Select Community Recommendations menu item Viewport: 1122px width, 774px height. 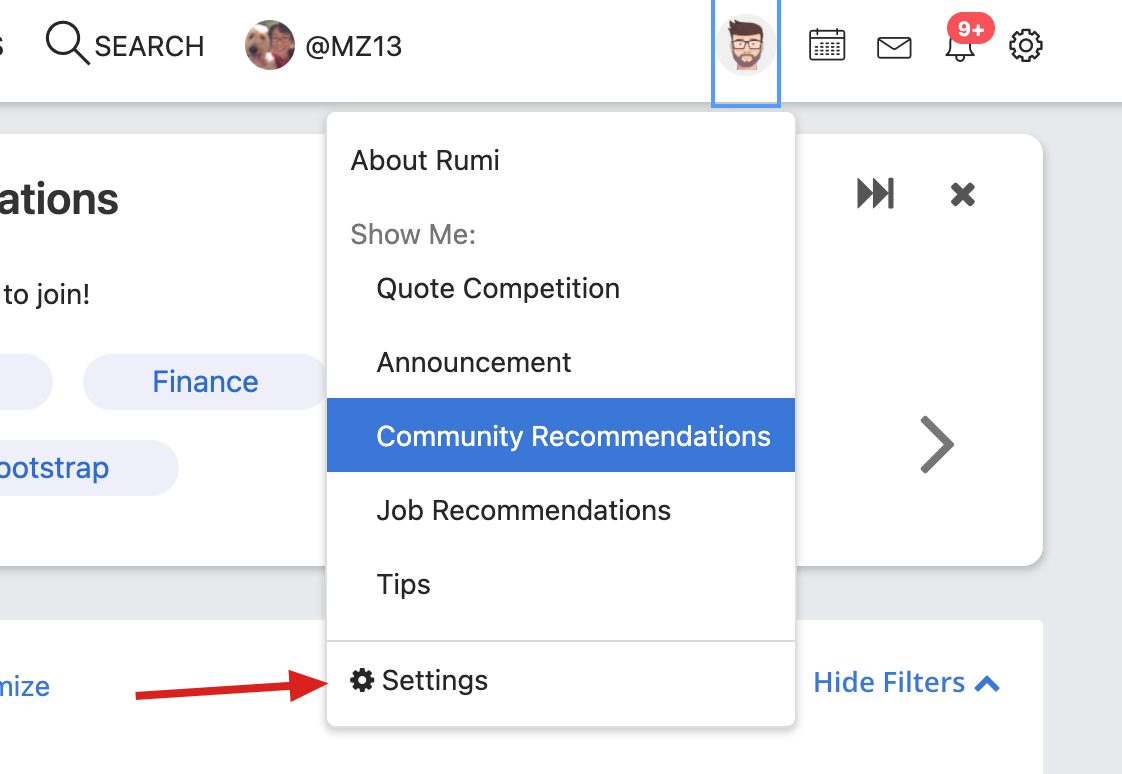tap(561, 436)
